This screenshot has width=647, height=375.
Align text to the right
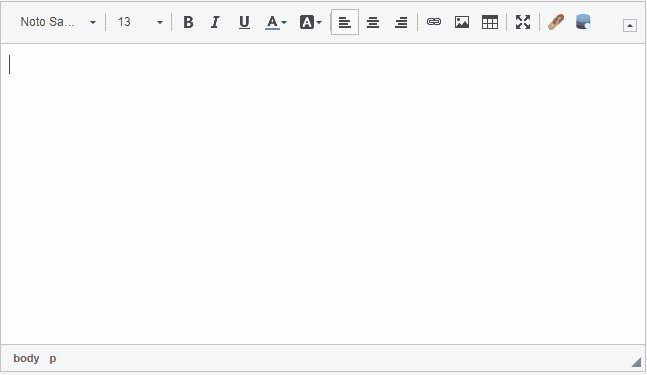tap(401, 22)
